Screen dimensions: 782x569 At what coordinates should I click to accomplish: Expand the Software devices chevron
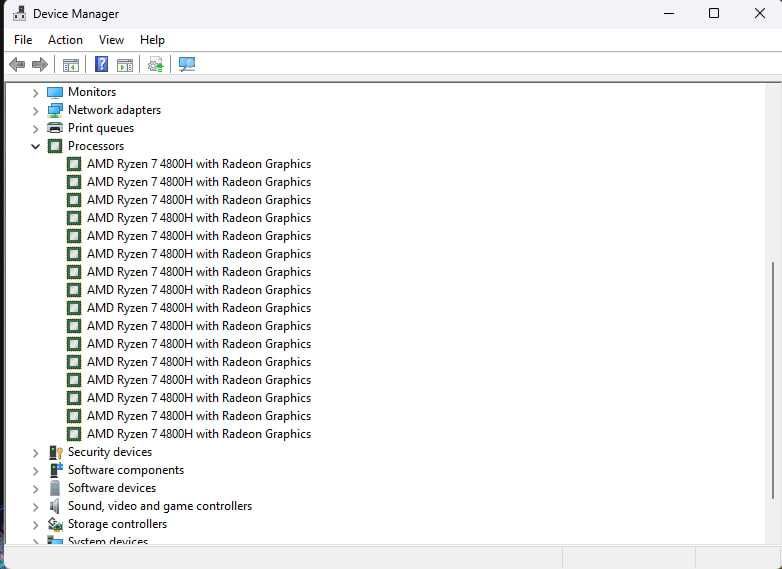pyautogui.click(x=35, y=489)
